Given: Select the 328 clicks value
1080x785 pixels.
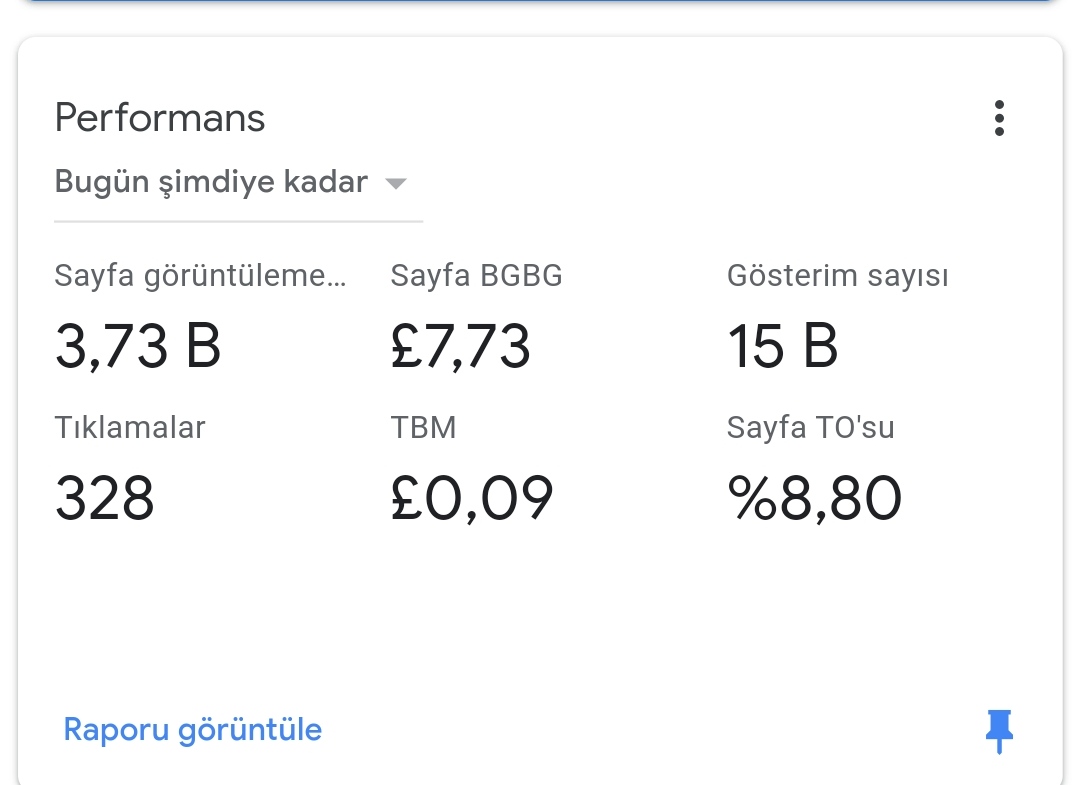Looking at the screenshot, I should (x=105, y=498).
